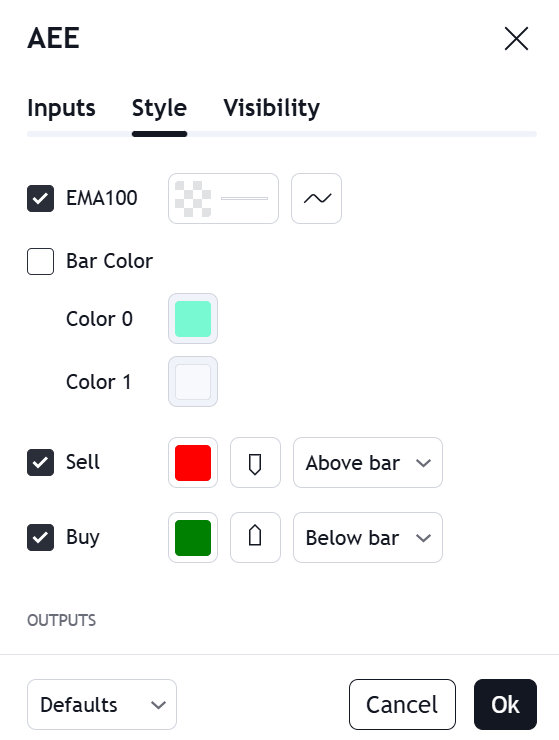
Task: Expand the Below bar location dropdown
Action: pyautogui.click(x=368, y=538)
